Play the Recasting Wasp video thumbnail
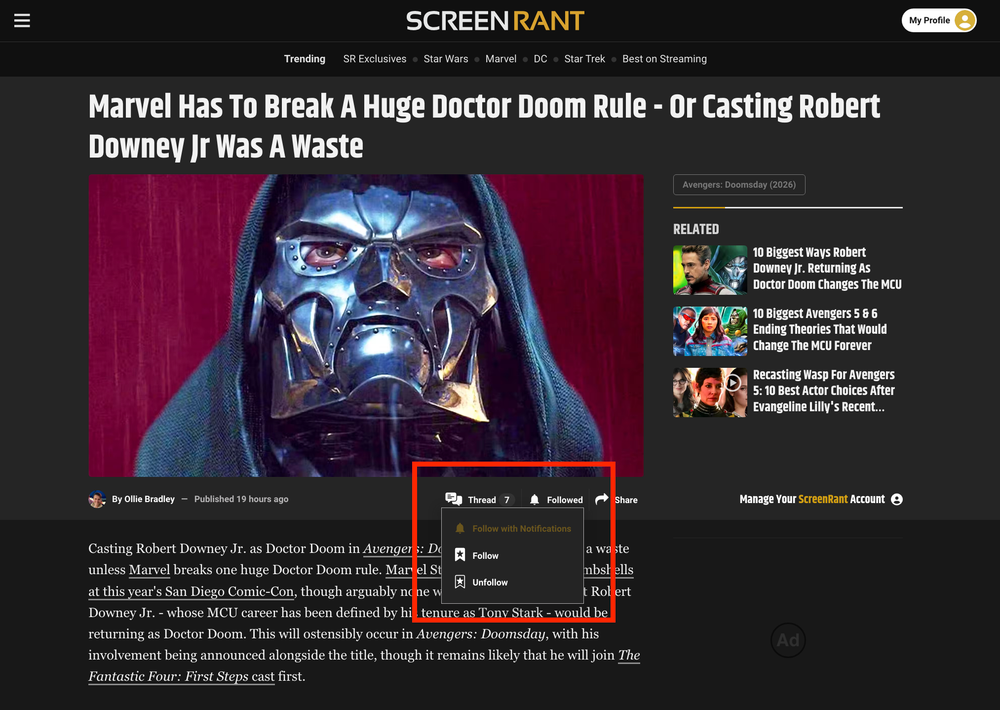The height and width of the screenshot is (710, 1000). click(710, 392)
